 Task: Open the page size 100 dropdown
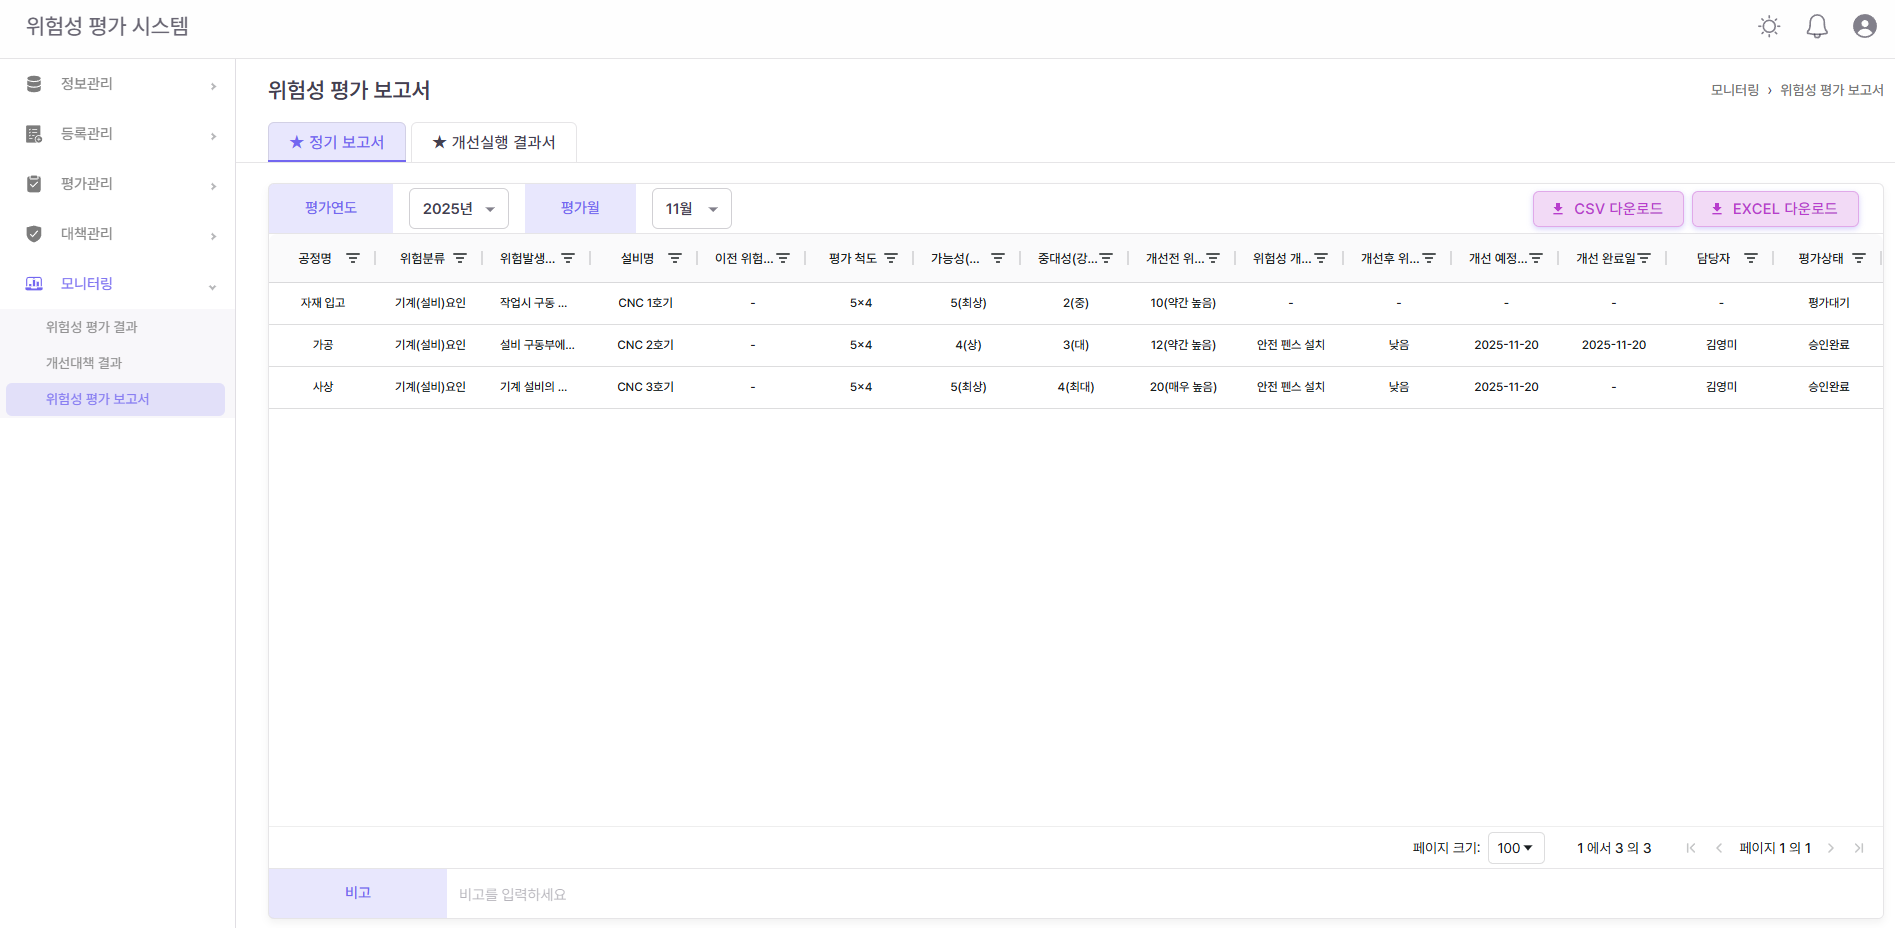pyautogui.click(x=1515, y=848)
